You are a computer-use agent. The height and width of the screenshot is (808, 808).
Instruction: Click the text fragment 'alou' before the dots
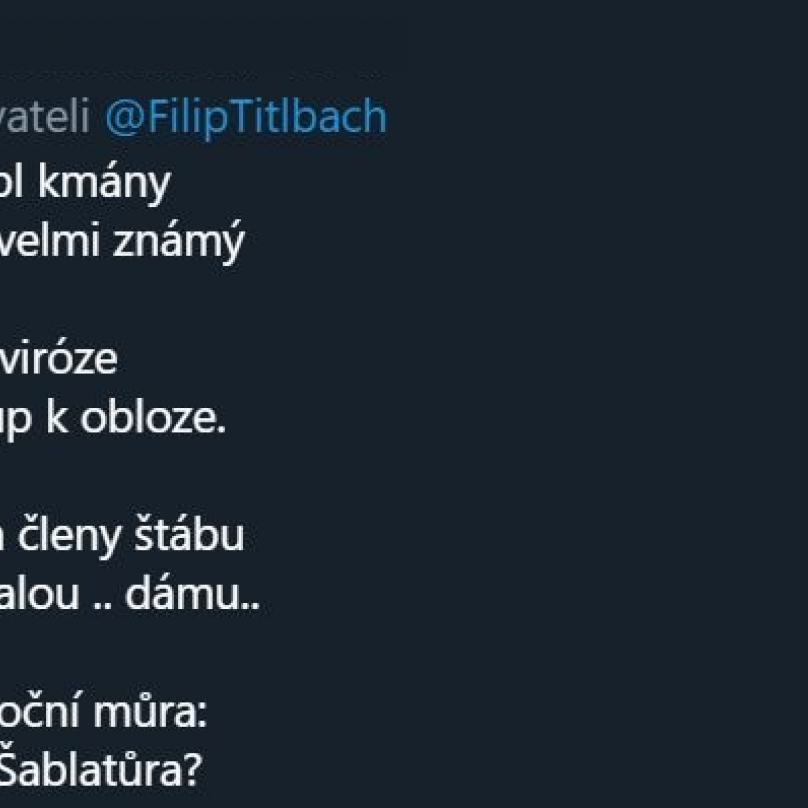click(40, 595)
